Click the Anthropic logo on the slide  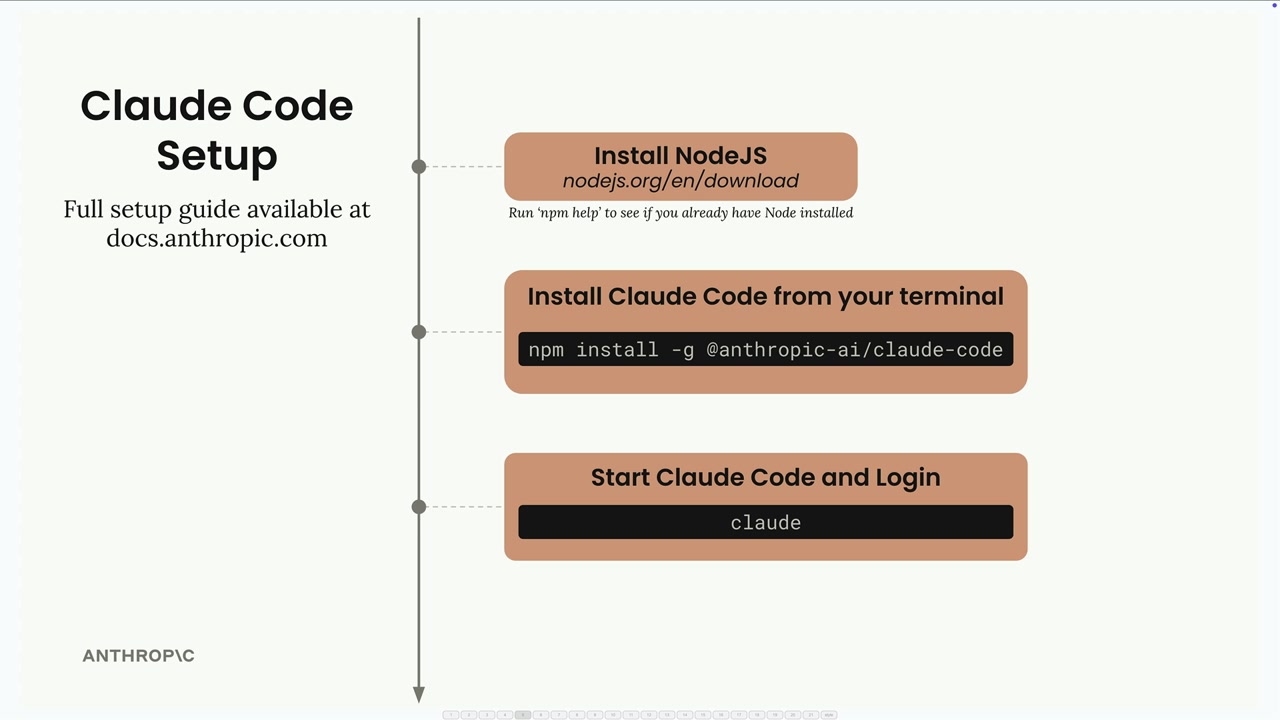138,656
